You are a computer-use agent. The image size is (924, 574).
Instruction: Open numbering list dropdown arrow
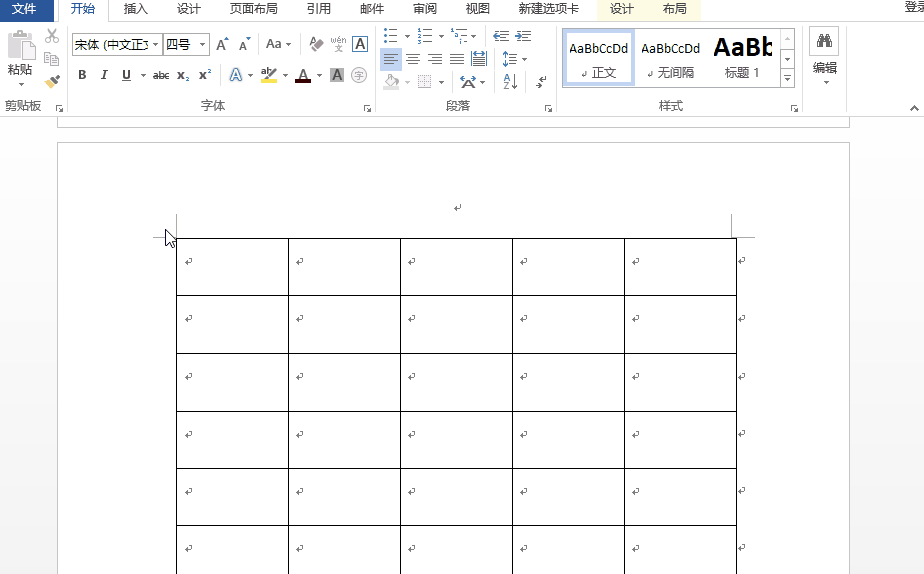pos(441,36)
